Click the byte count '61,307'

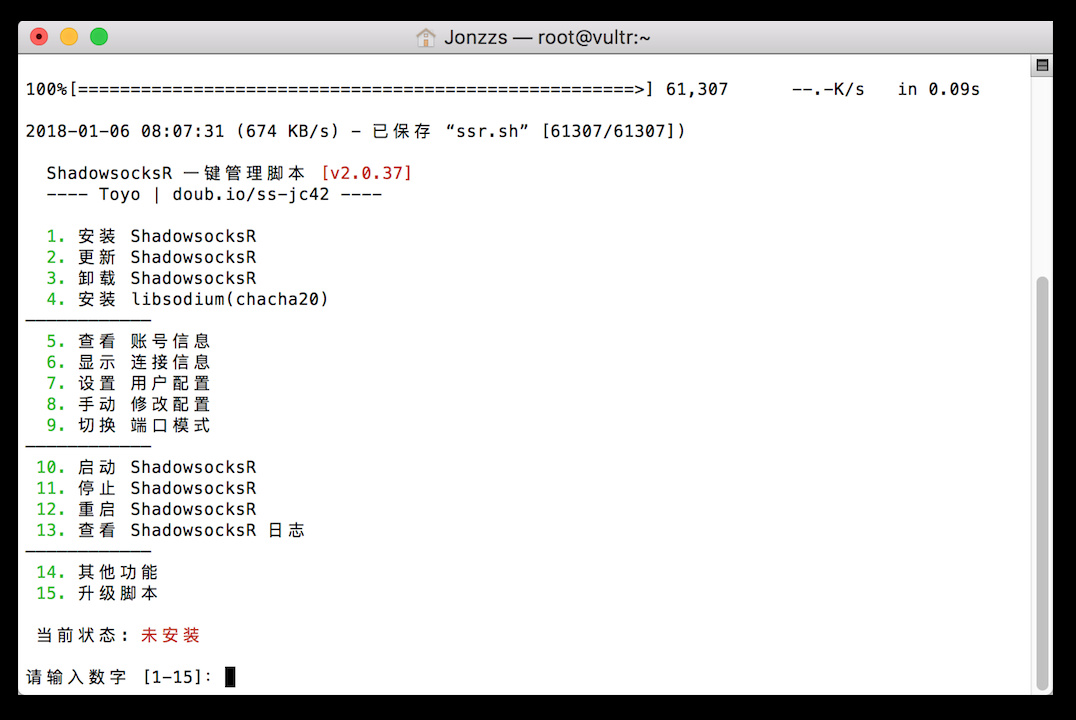697,89
